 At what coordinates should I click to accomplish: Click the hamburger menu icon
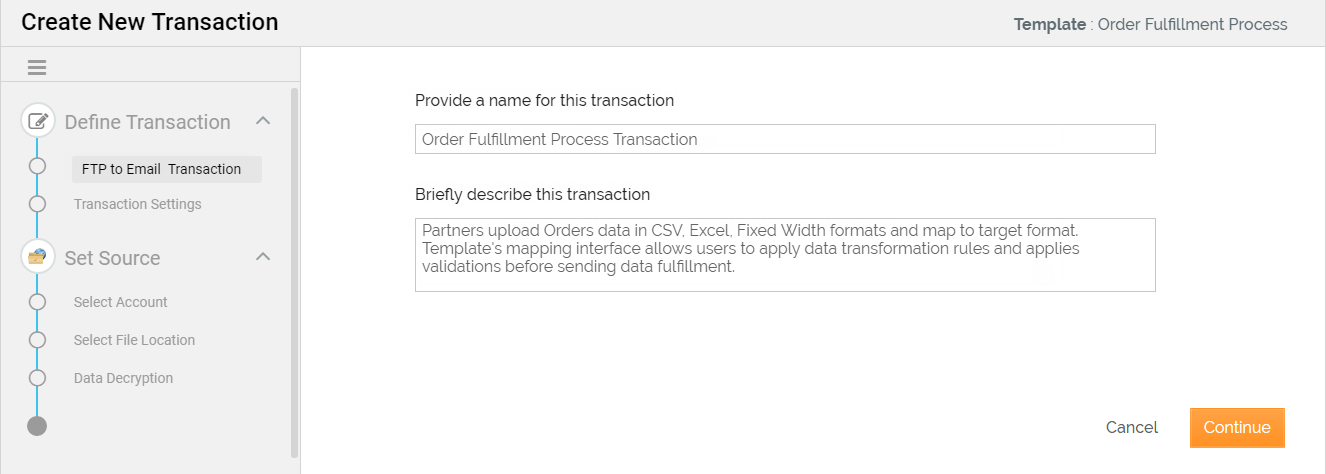click(37, 68)
